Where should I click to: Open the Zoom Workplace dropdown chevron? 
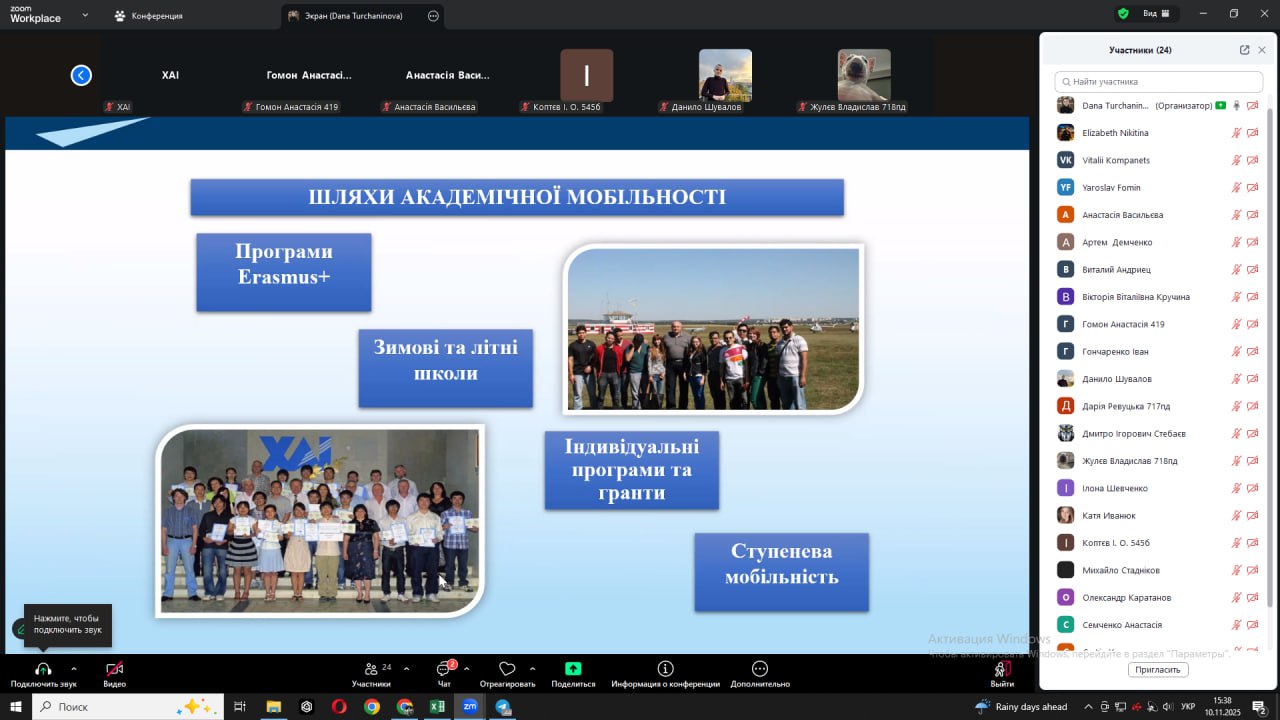pyautogui.click(x=85, y=15)
